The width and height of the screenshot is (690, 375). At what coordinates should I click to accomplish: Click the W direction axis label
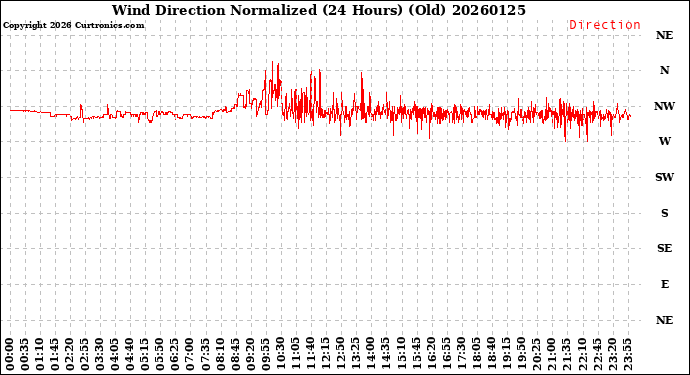click(664, 141)
